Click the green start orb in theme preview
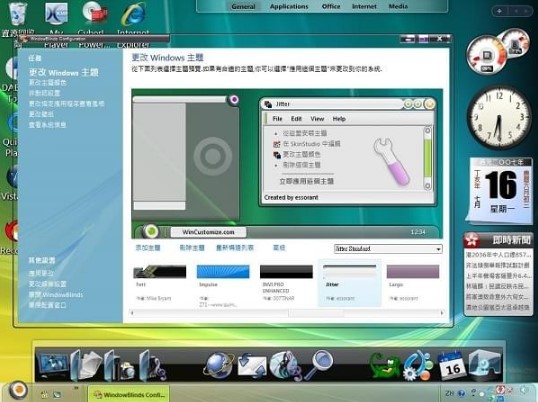 [x=150, y=232]
